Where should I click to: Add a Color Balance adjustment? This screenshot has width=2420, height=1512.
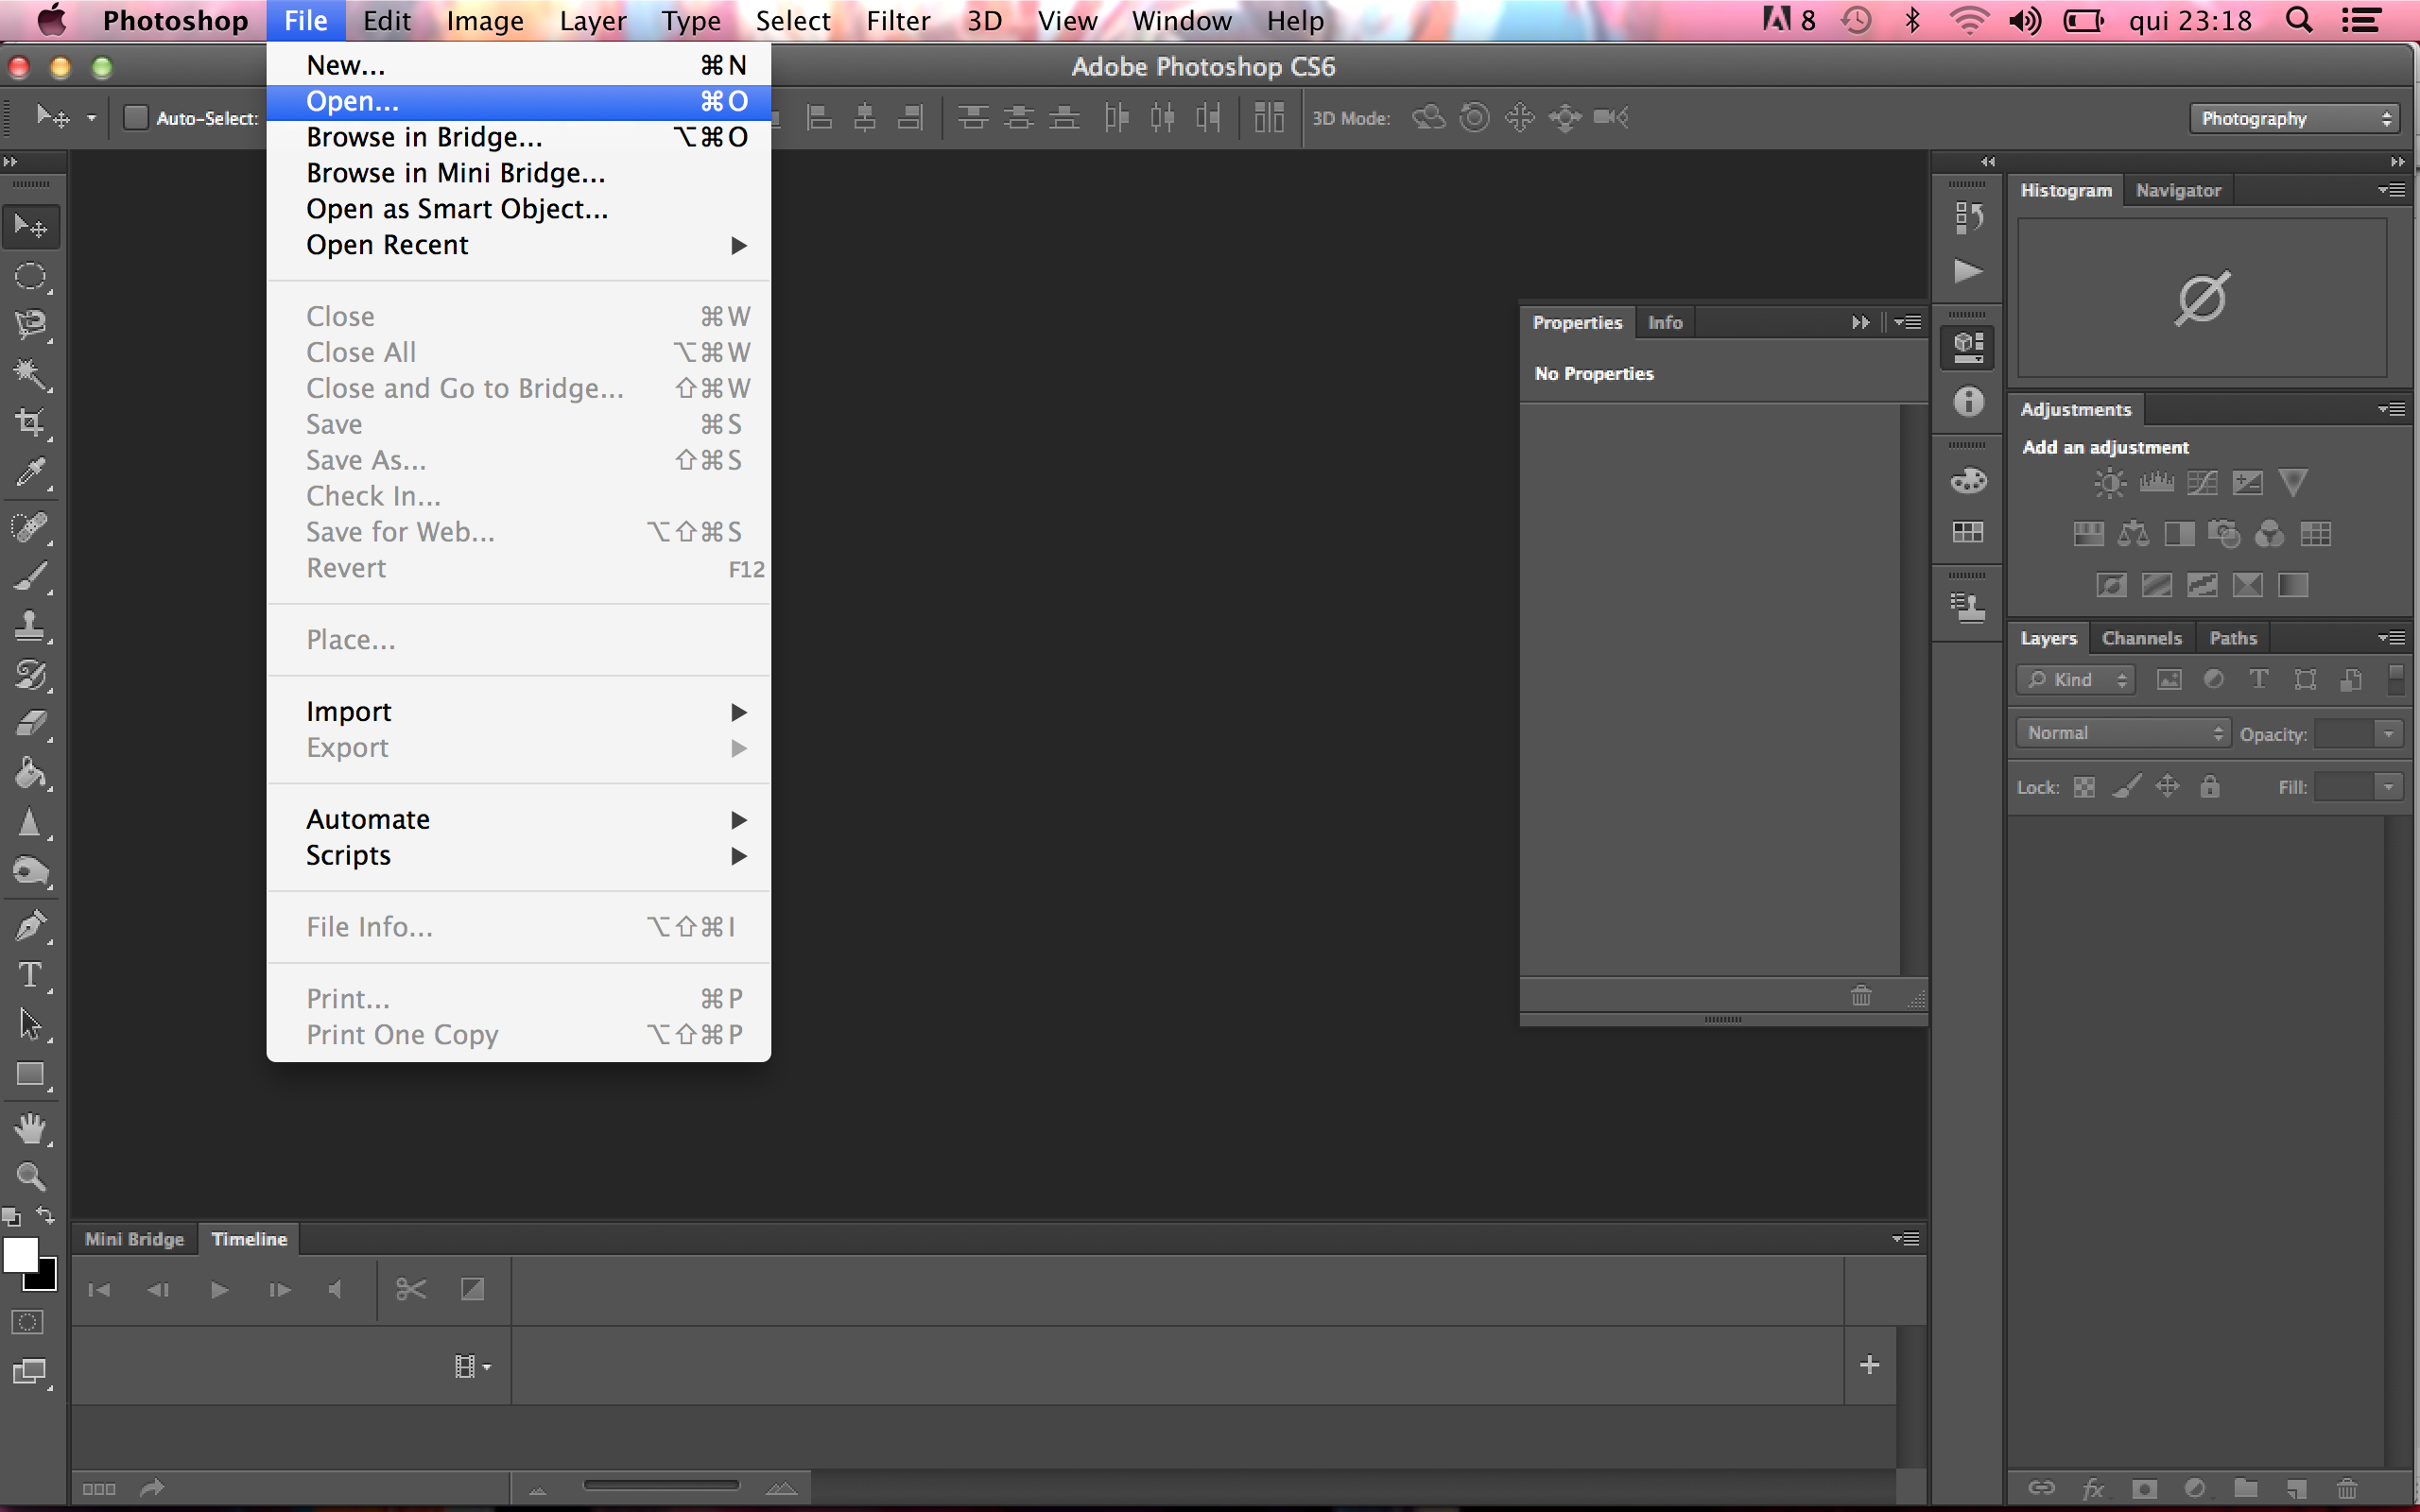[2133, 534]
